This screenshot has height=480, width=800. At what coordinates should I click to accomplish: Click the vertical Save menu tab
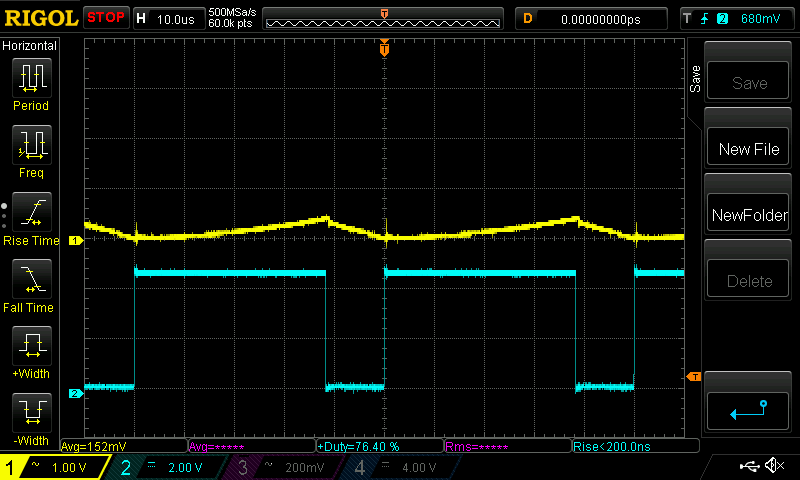(695, 80)
